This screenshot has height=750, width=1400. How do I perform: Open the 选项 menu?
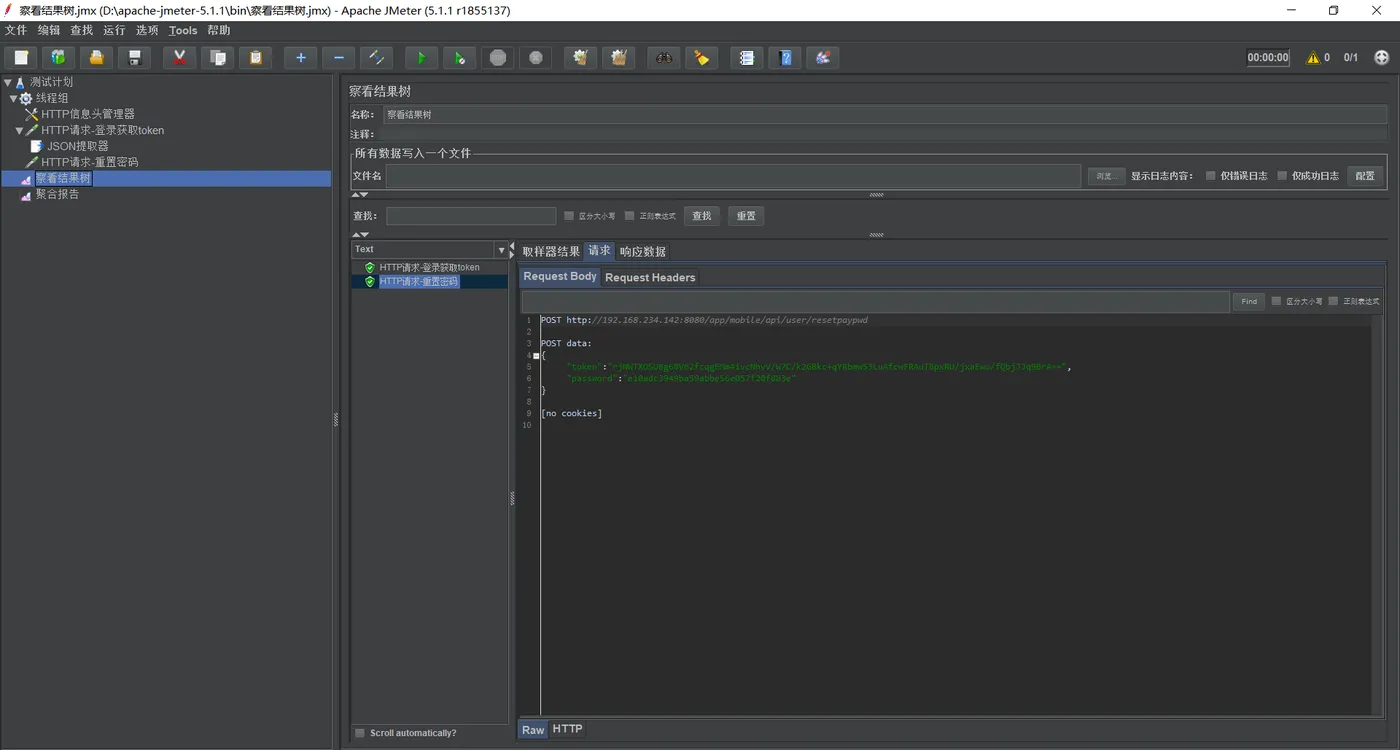pyautogui.click(x=147, y=30)
